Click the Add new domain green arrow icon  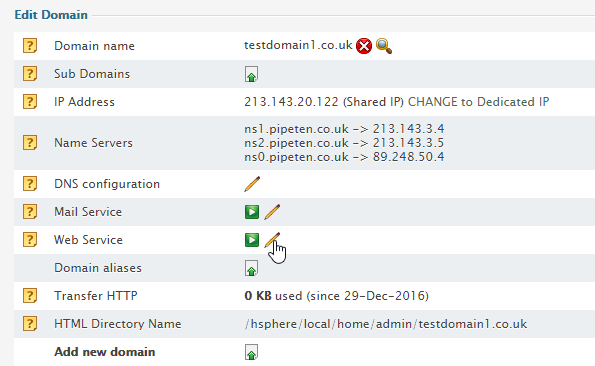point(251,352)
